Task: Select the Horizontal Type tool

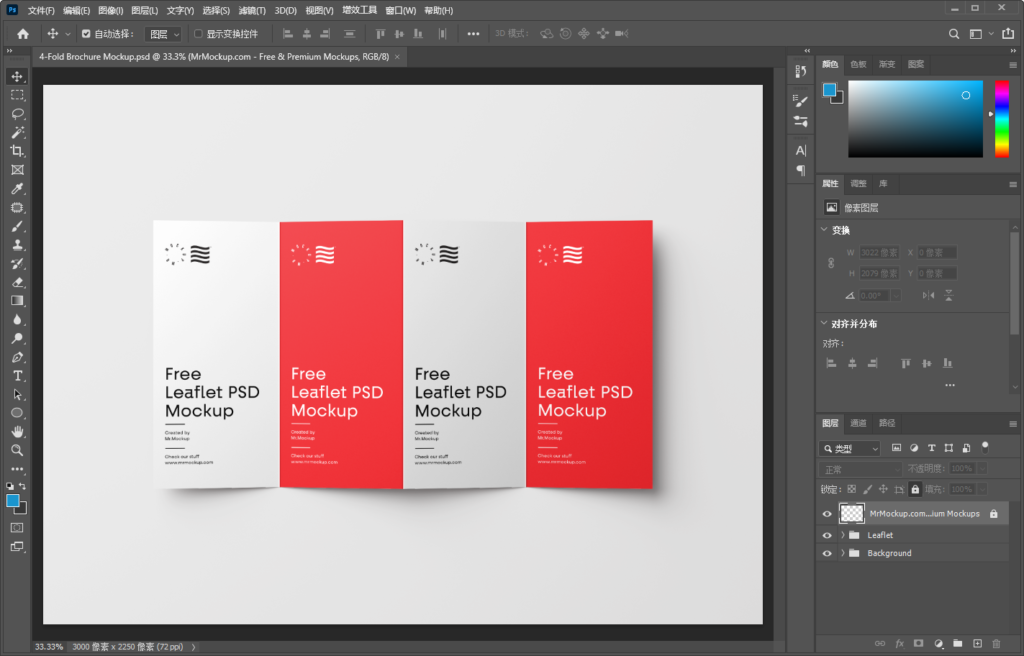Action: pos(17,376)
